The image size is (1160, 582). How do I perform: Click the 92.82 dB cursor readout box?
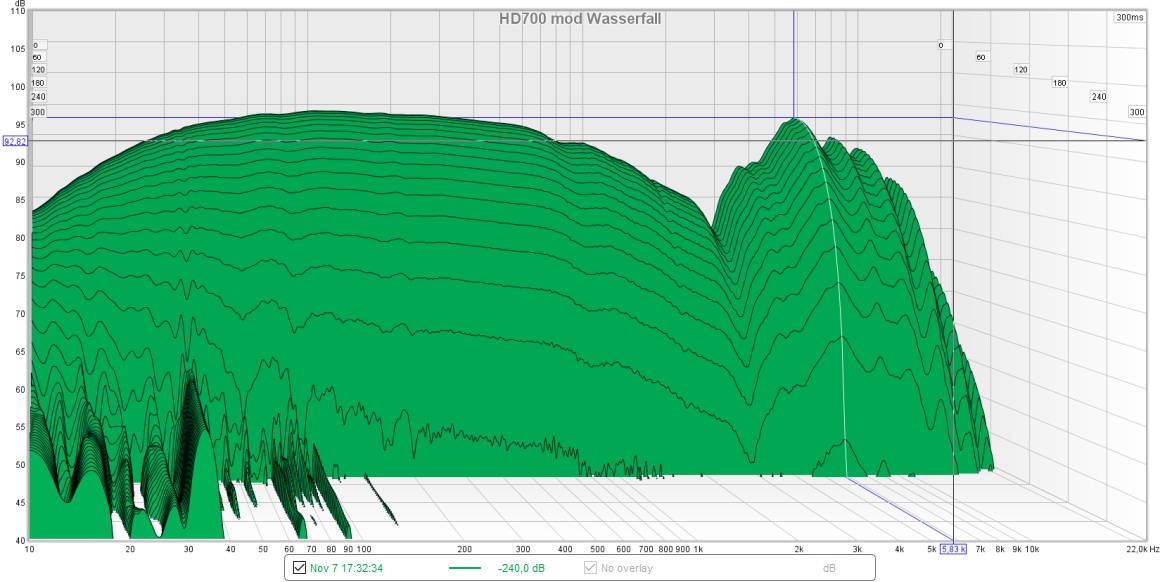pyautogui.click(x=14, y=141)
